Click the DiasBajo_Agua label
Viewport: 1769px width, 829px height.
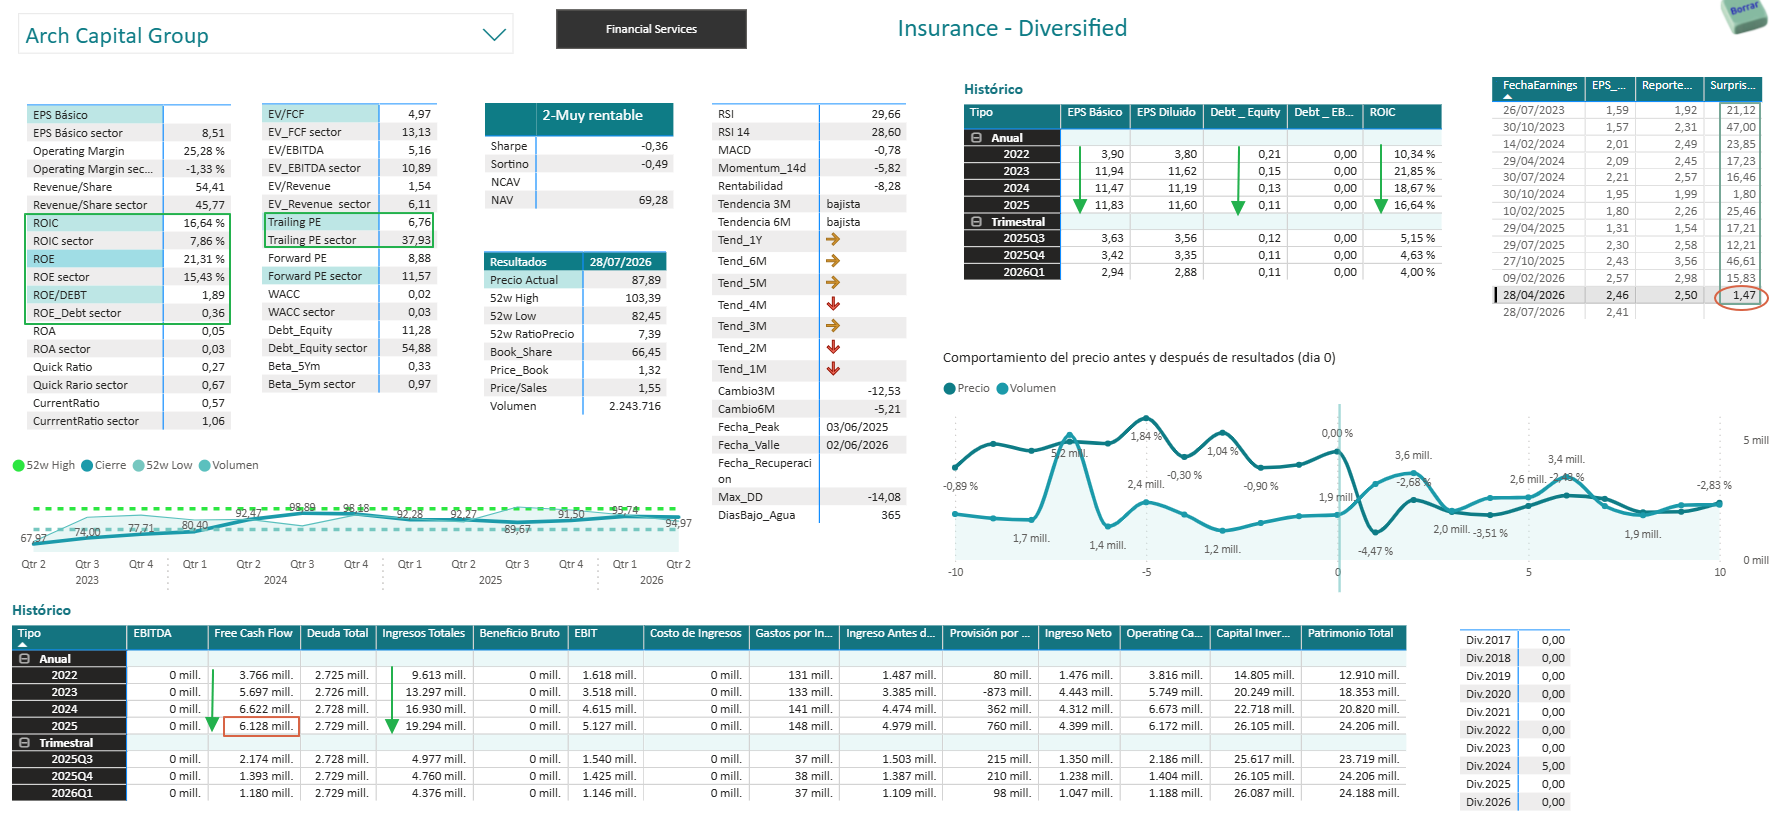click(756, 515)
